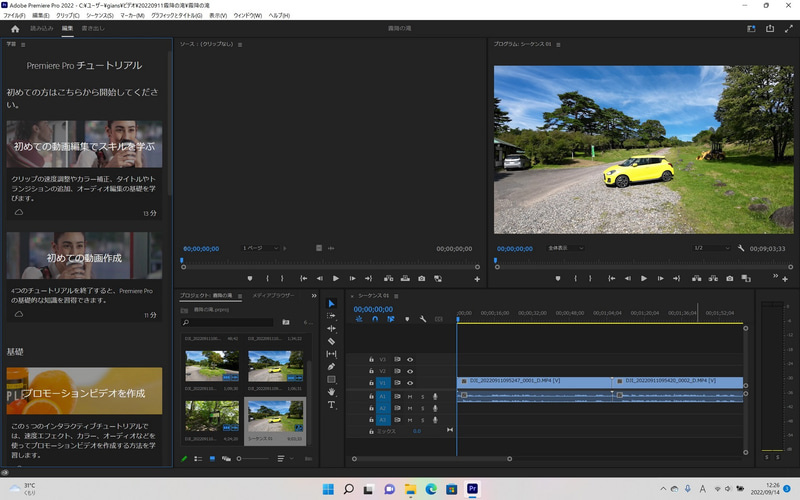Select the Hand tool in the tools panel
The image size is (800, 500).
pyautogui.click(x=331, y=392)
